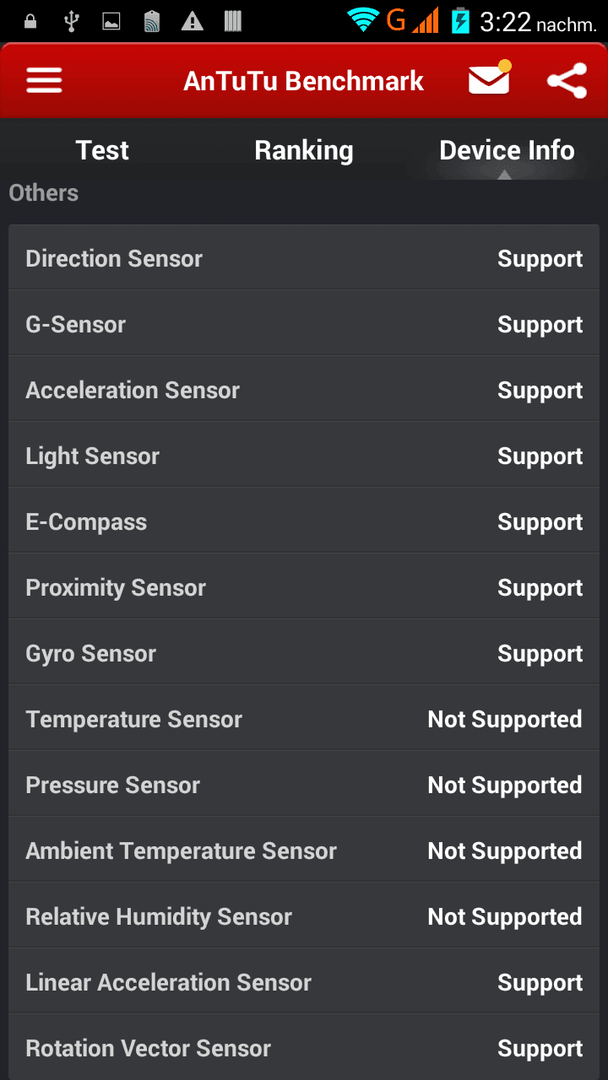Tap the lock icon in status bar
The height and width of the screenshot is (1080, 608).
click(30, 21)
